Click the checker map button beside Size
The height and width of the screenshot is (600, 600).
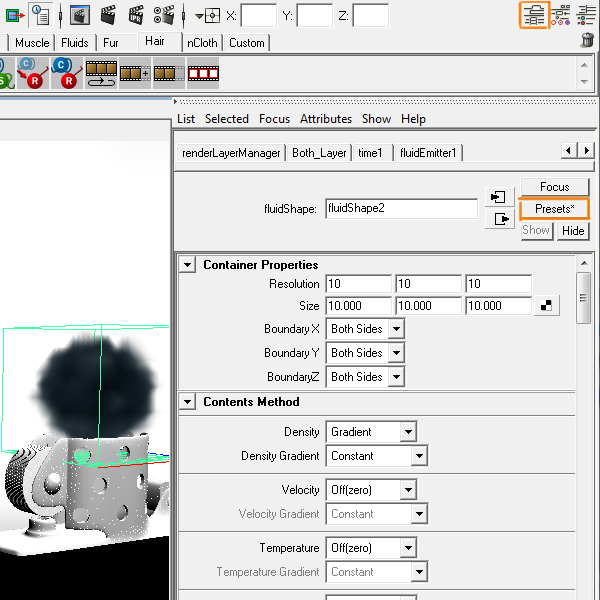546,305
